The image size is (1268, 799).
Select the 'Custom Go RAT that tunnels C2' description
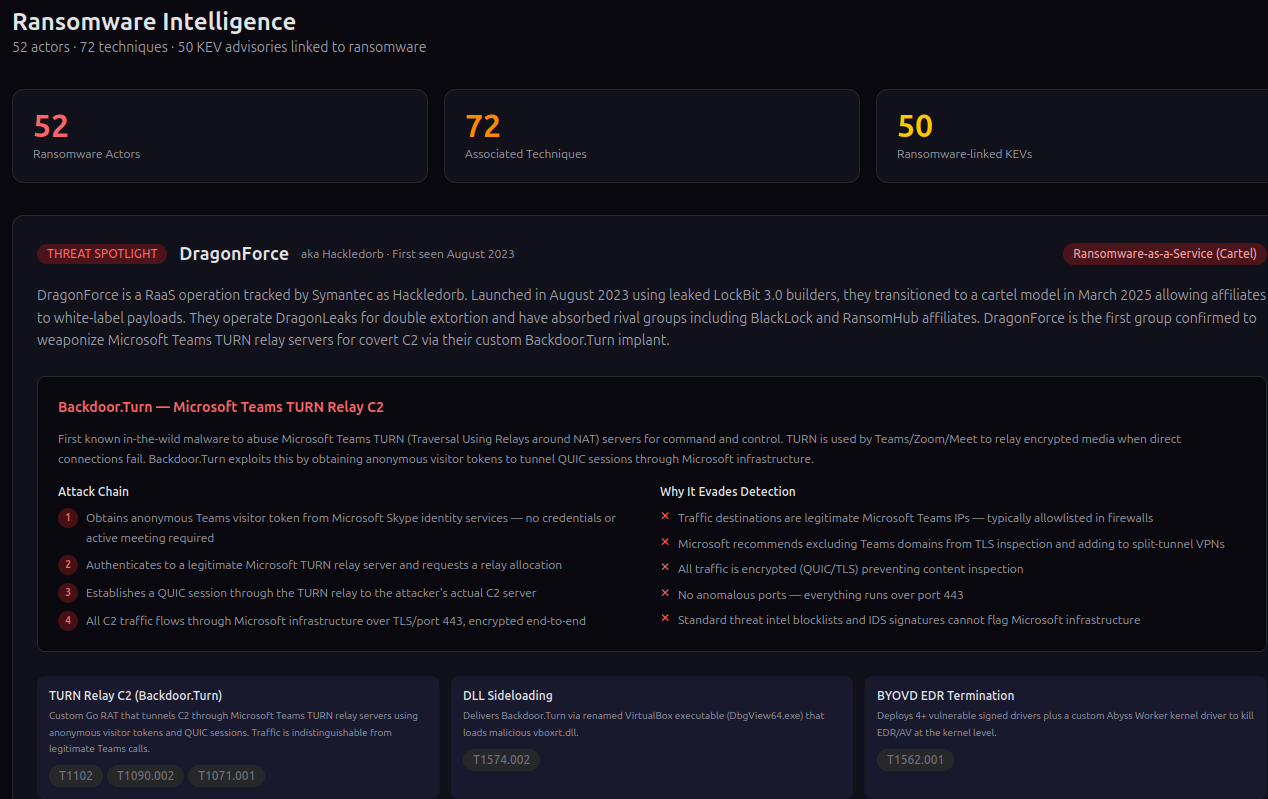234,733
